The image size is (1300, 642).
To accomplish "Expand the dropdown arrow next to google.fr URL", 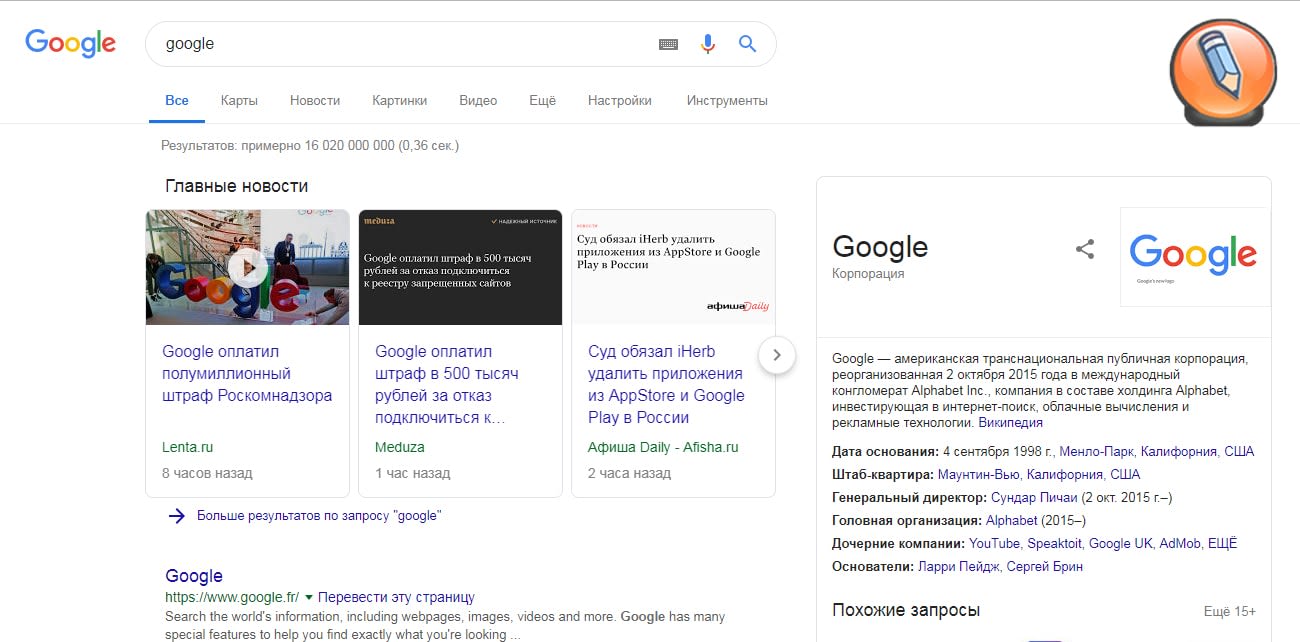I will tap(309, 598).
